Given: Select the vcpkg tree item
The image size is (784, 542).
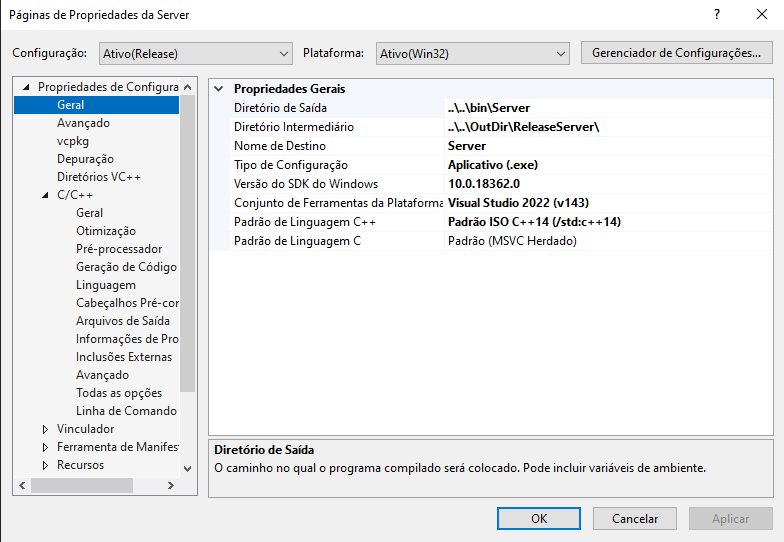Looking at the screenshot, I should coord(72,141).
